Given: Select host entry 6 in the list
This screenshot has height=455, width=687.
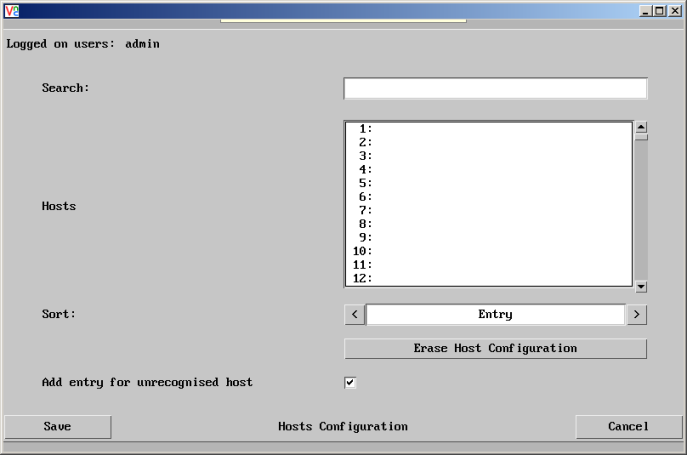Looking at the screenshot, I should click(489, 197).
